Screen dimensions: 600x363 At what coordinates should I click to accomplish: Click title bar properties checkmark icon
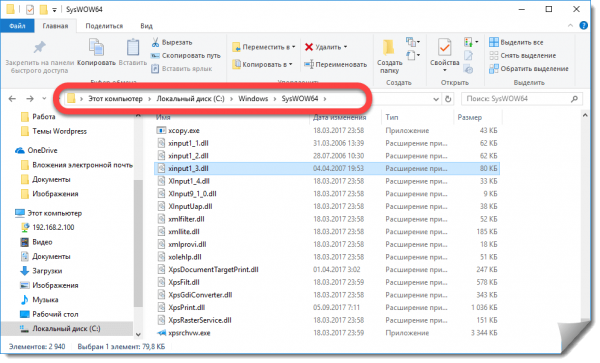point(30,9)
